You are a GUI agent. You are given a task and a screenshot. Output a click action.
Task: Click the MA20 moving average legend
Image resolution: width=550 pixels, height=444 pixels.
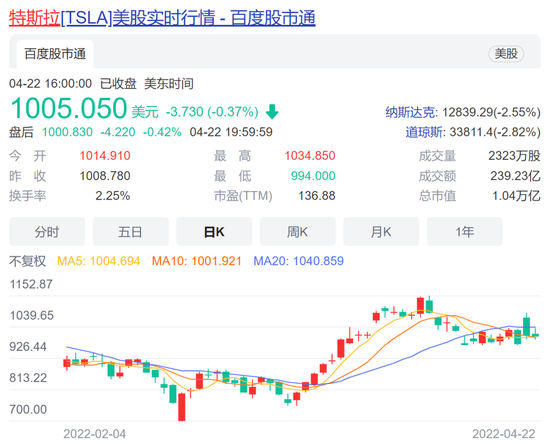tap(299, 261)
